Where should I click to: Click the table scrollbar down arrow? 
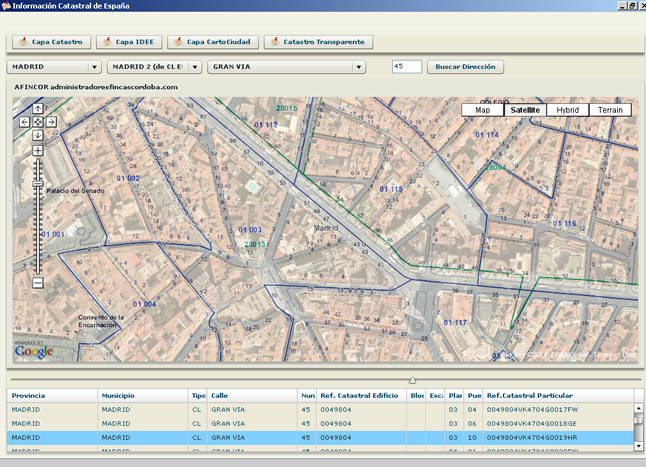click(x=638, y=446)
